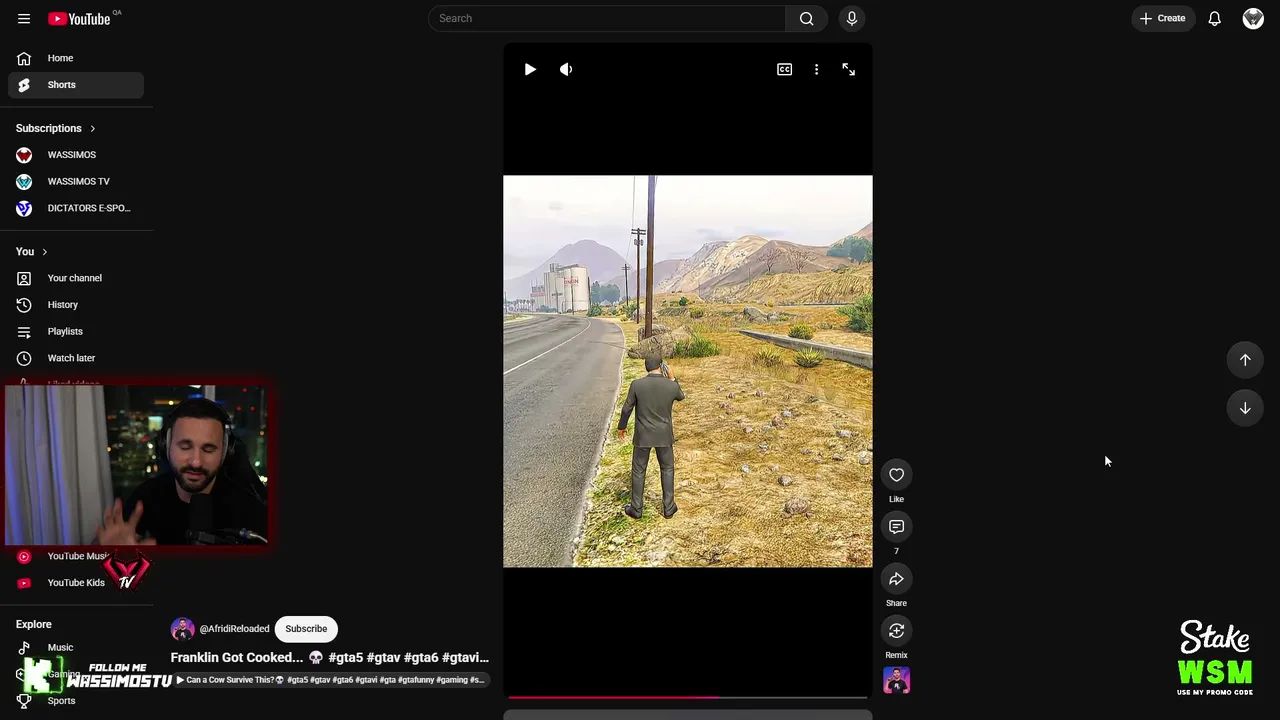
Task: Open Sports in Explore section
Action: point(76,701)
